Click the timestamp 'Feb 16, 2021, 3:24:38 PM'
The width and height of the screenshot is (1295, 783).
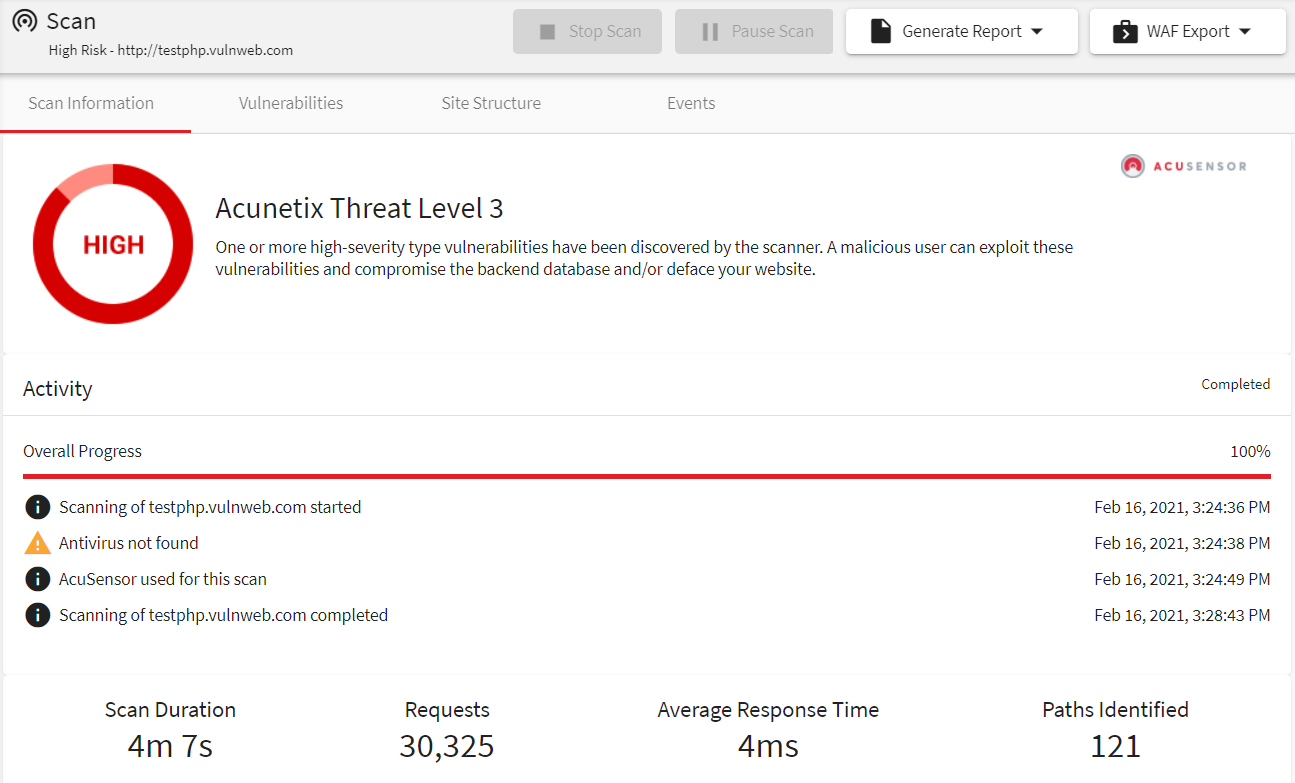tap(1182, 543)
